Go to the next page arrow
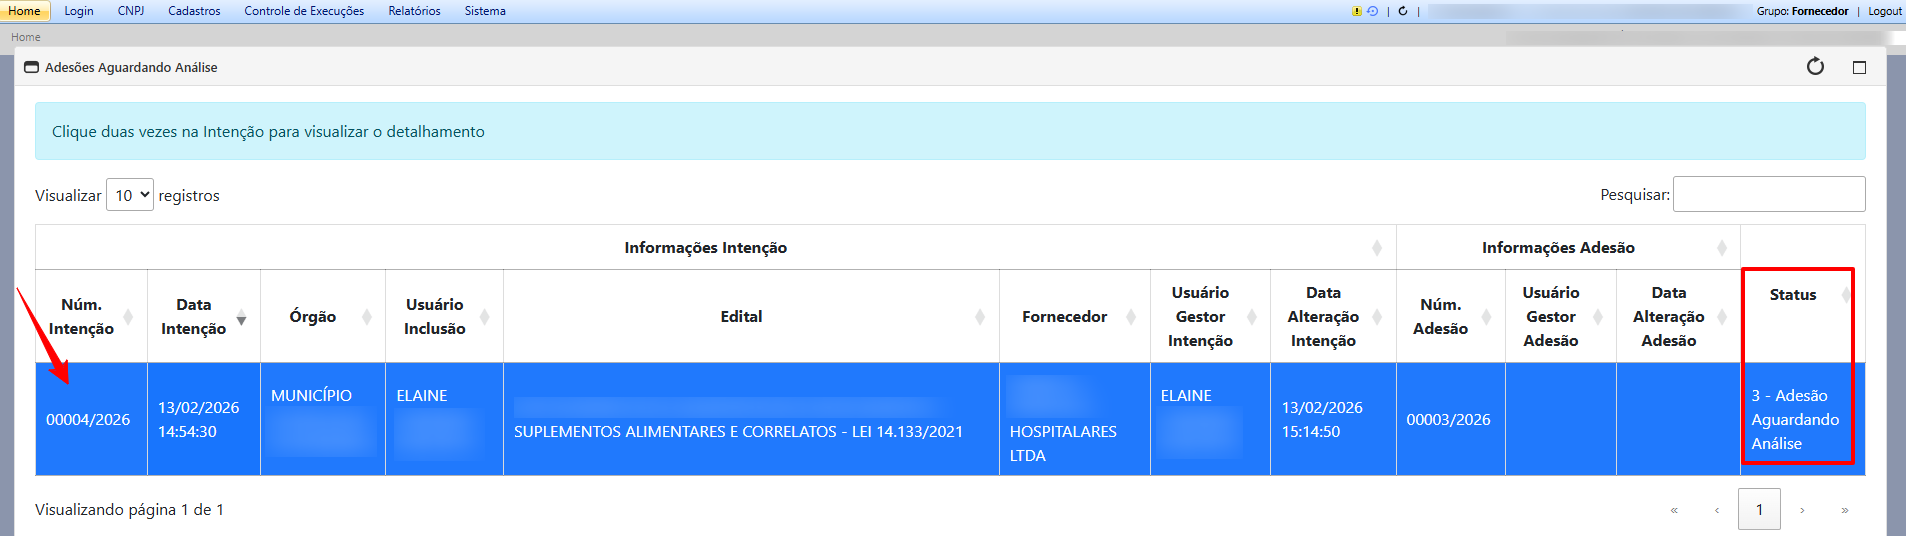Image resolution: width=1906 pixels, height=536 pixels. (1802, 510)
